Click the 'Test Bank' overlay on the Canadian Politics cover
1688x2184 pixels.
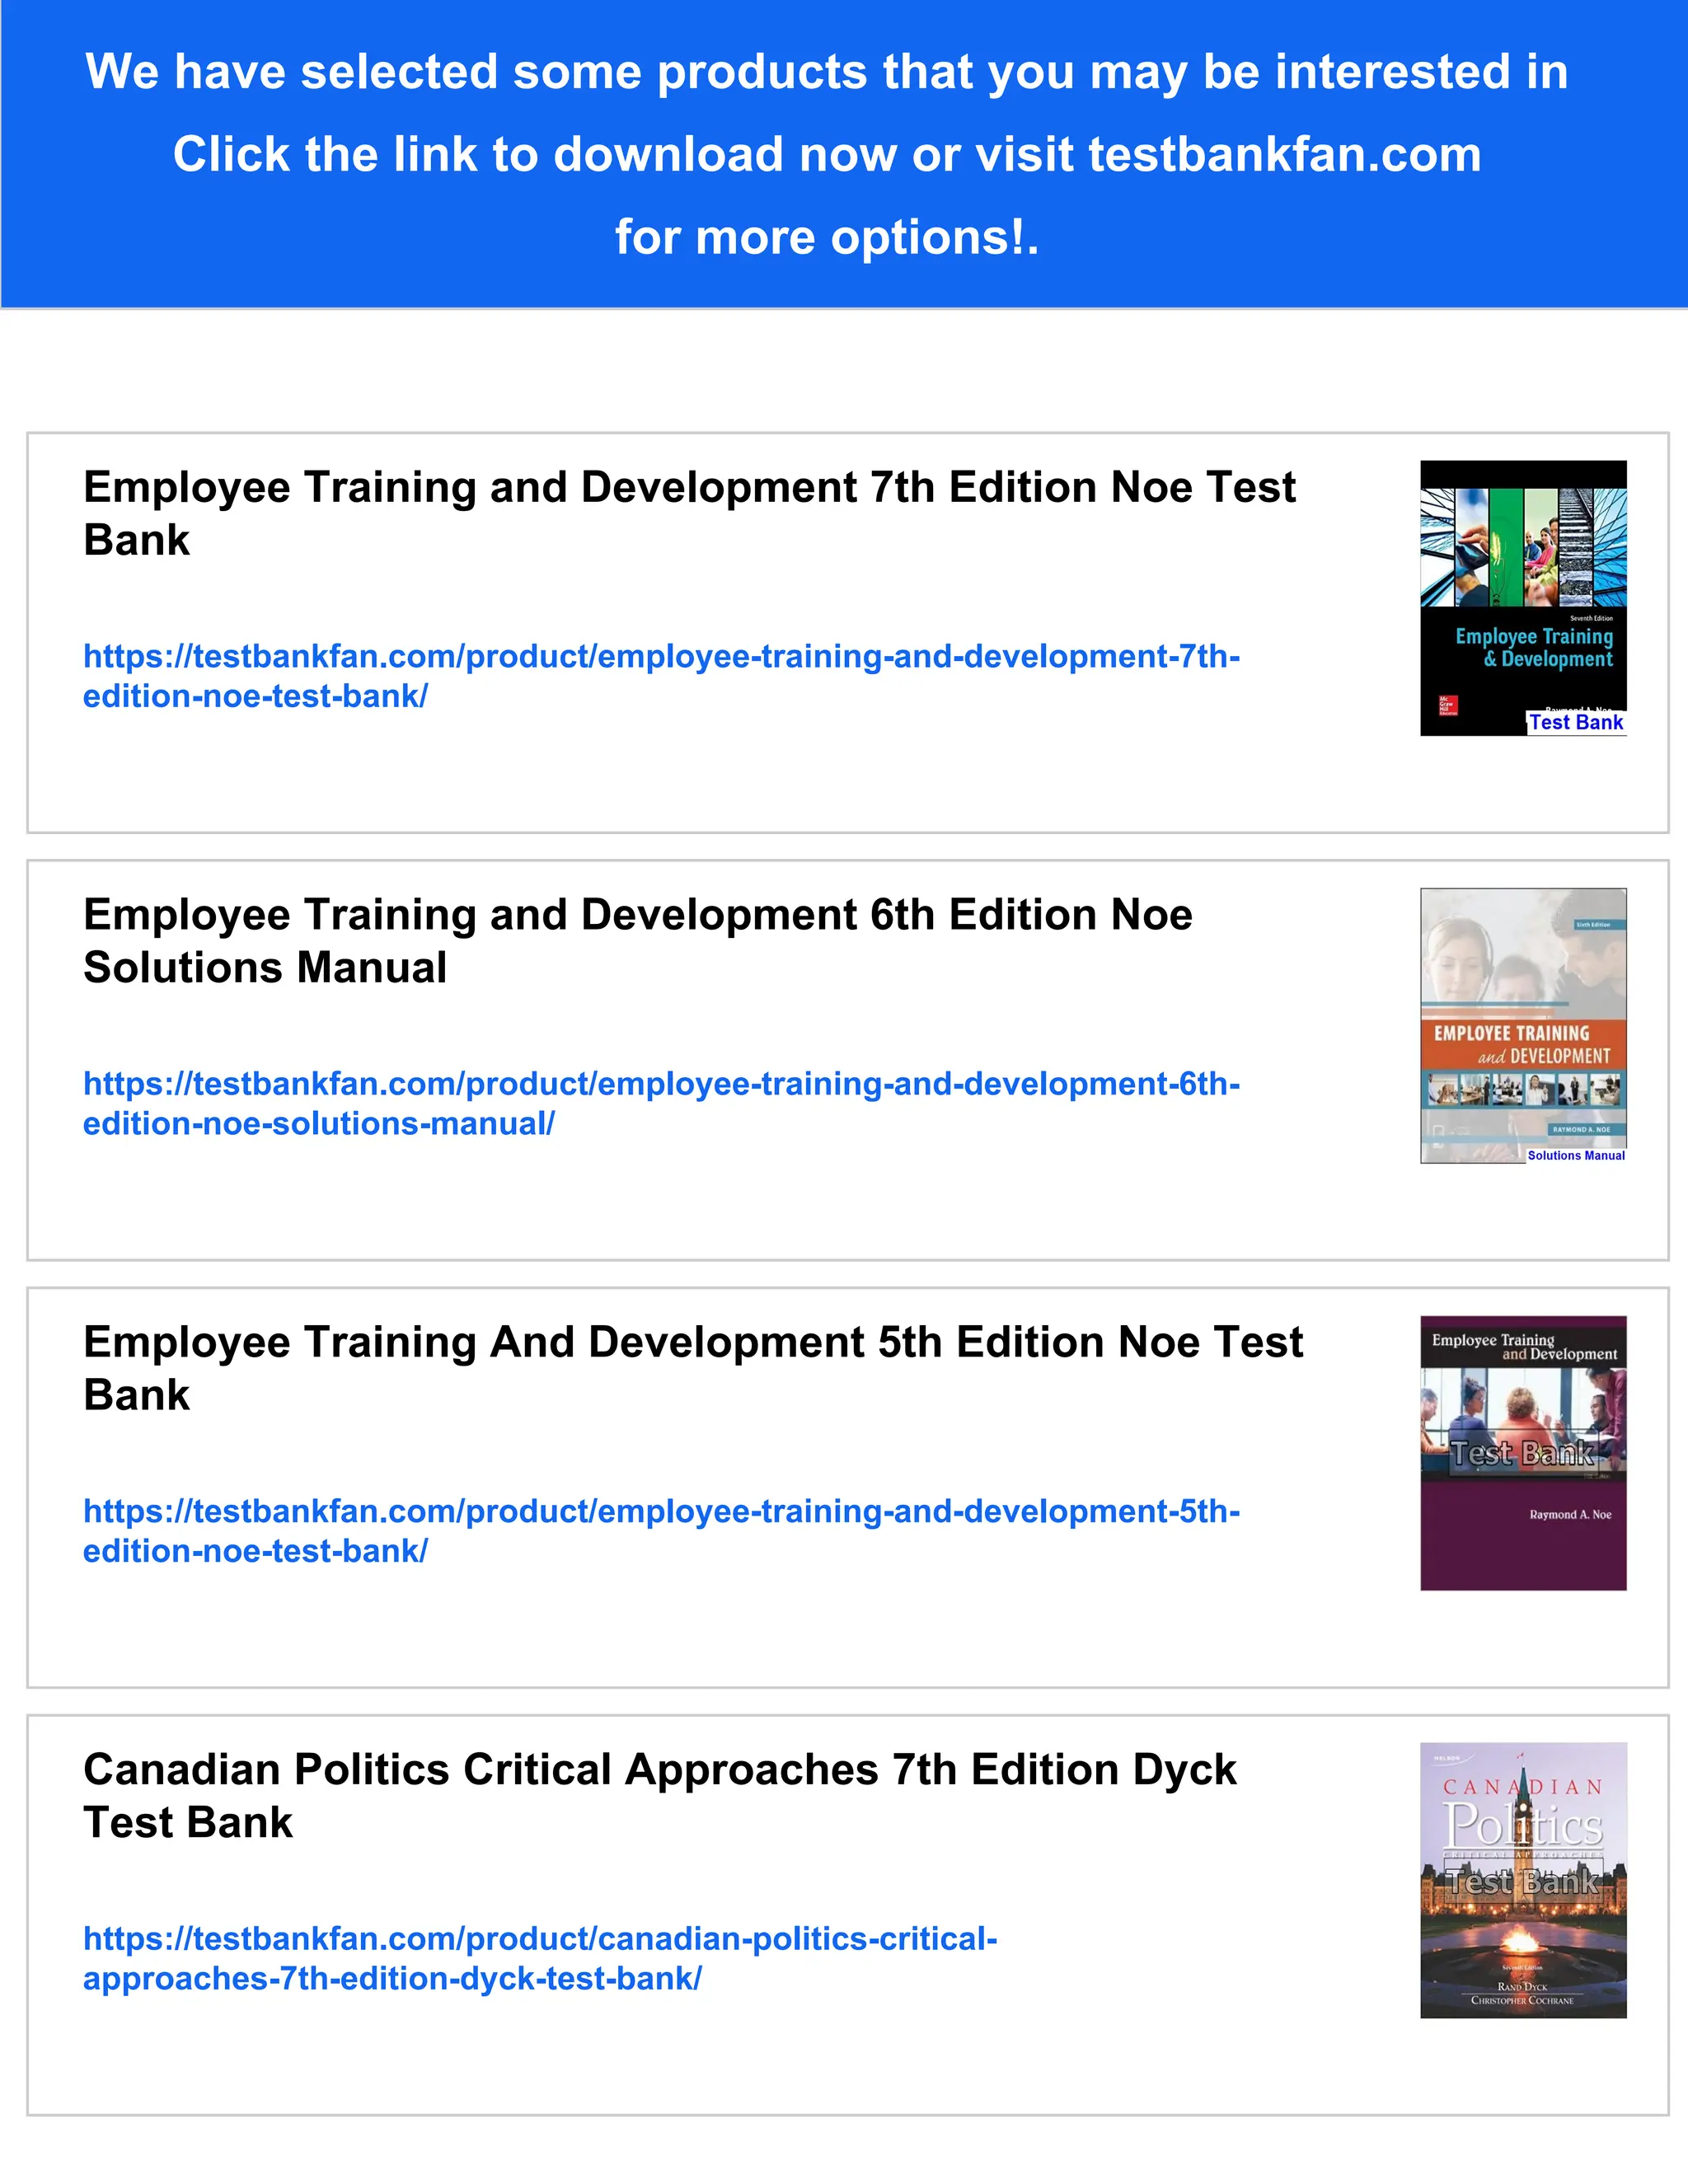pyautogui.click(x=1522, y=1882)
